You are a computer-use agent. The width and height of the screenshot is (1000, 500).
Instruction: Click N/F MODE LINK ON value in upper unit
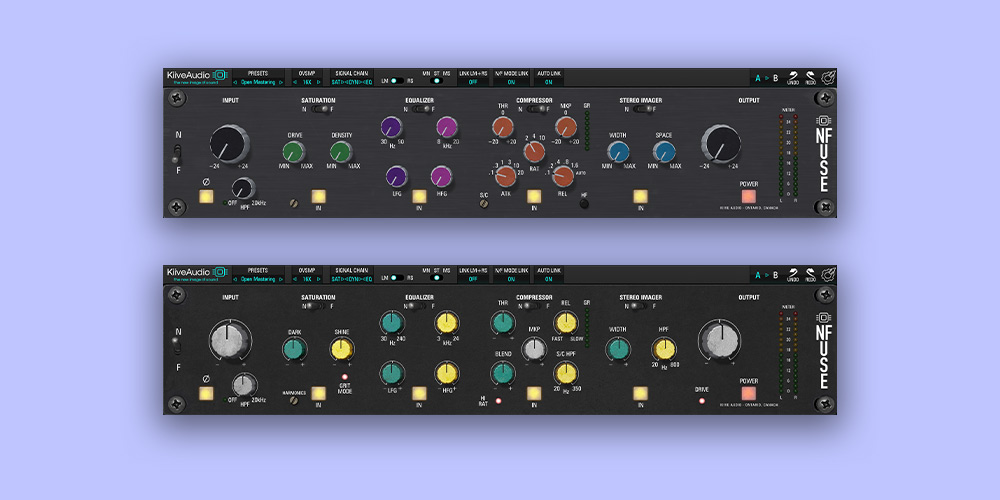point(511,82)
